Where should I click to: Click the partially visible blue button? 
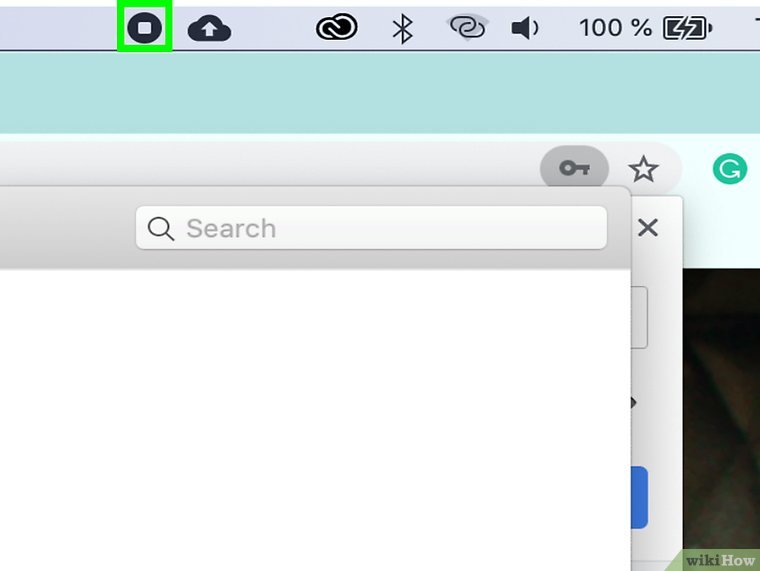tap(640, 497)
